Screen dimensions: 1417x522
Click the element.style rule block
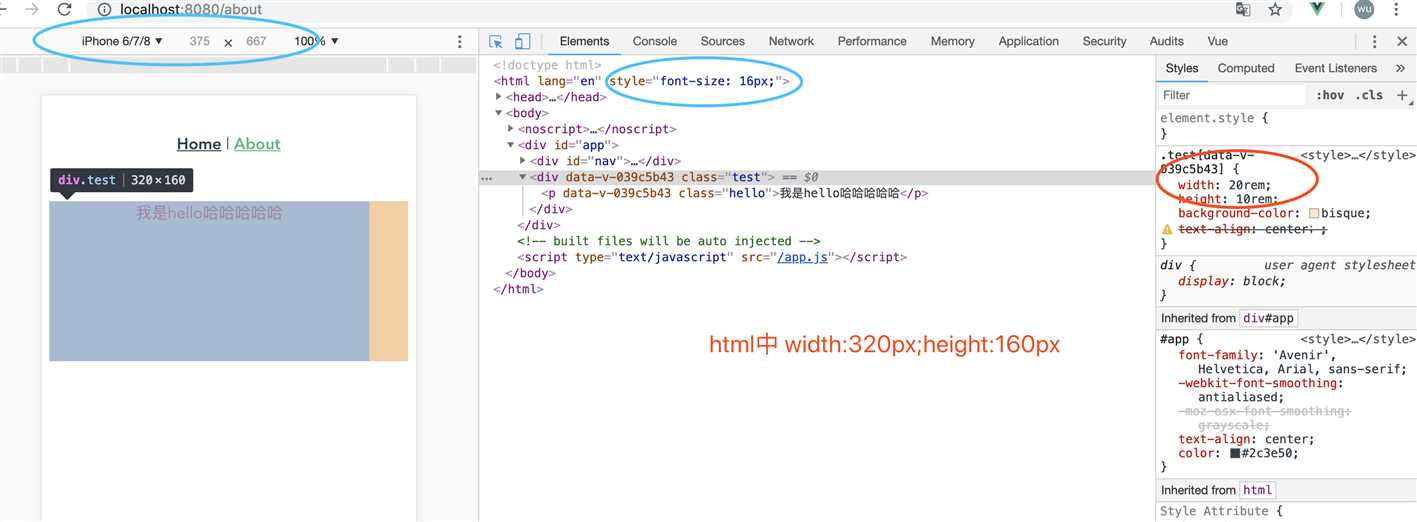[1287, 125]
